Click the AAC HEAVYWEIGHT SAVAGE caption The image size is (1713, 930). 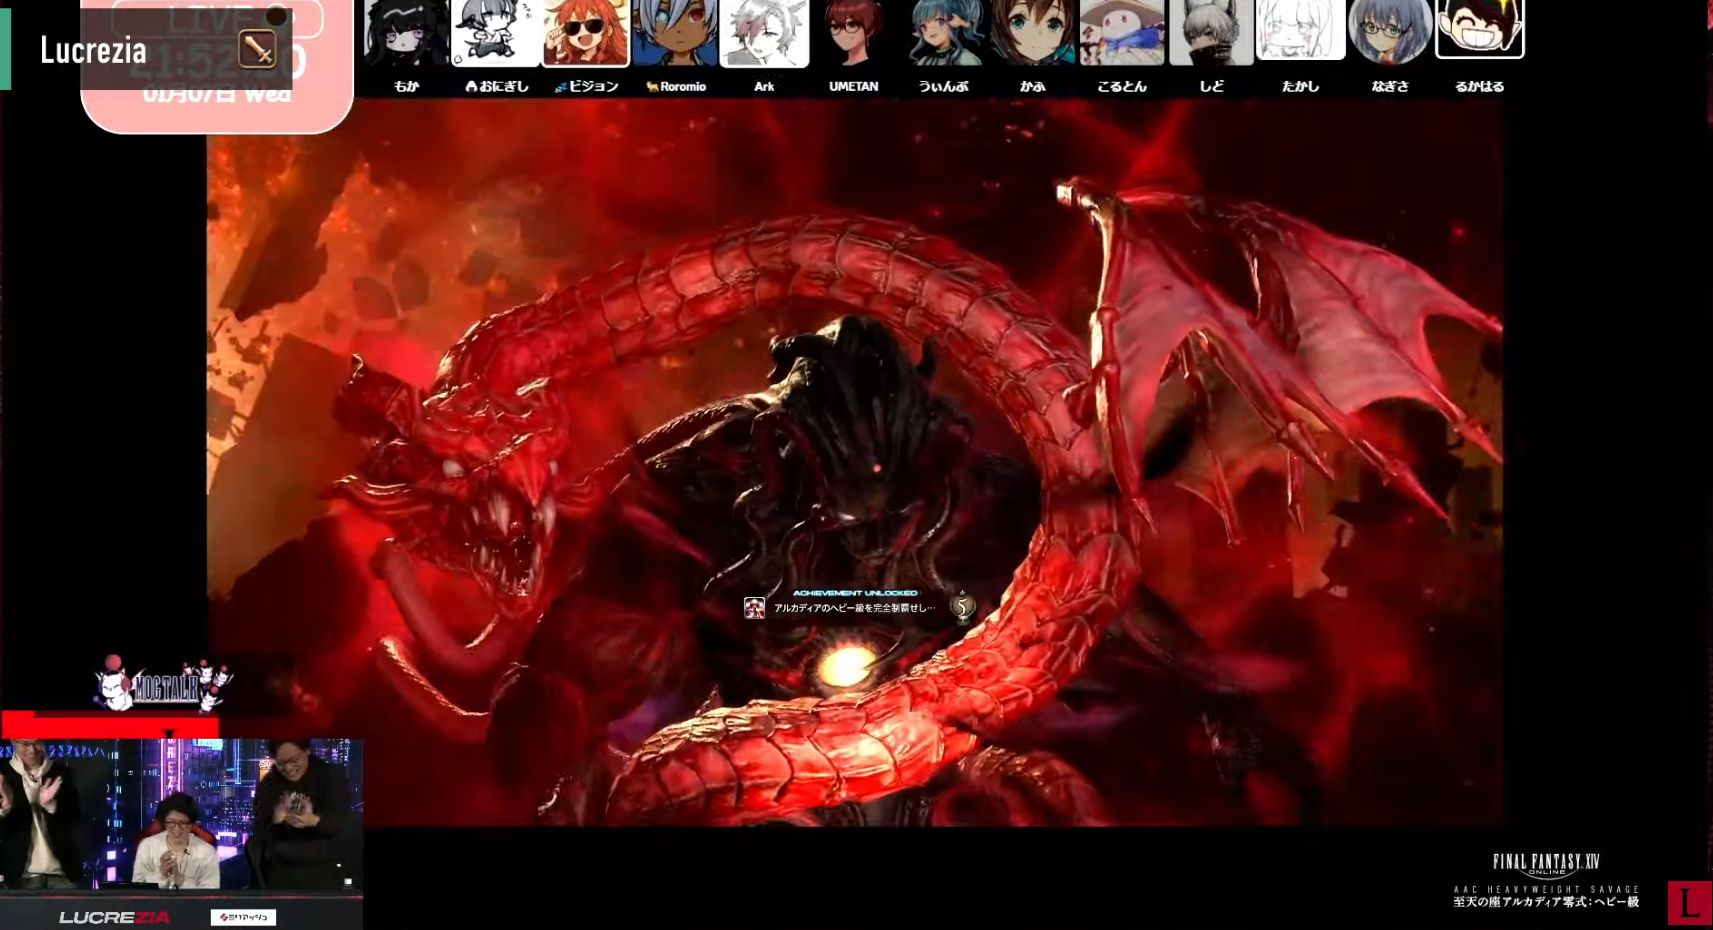pyautogui.click(x=1546, y=889)
